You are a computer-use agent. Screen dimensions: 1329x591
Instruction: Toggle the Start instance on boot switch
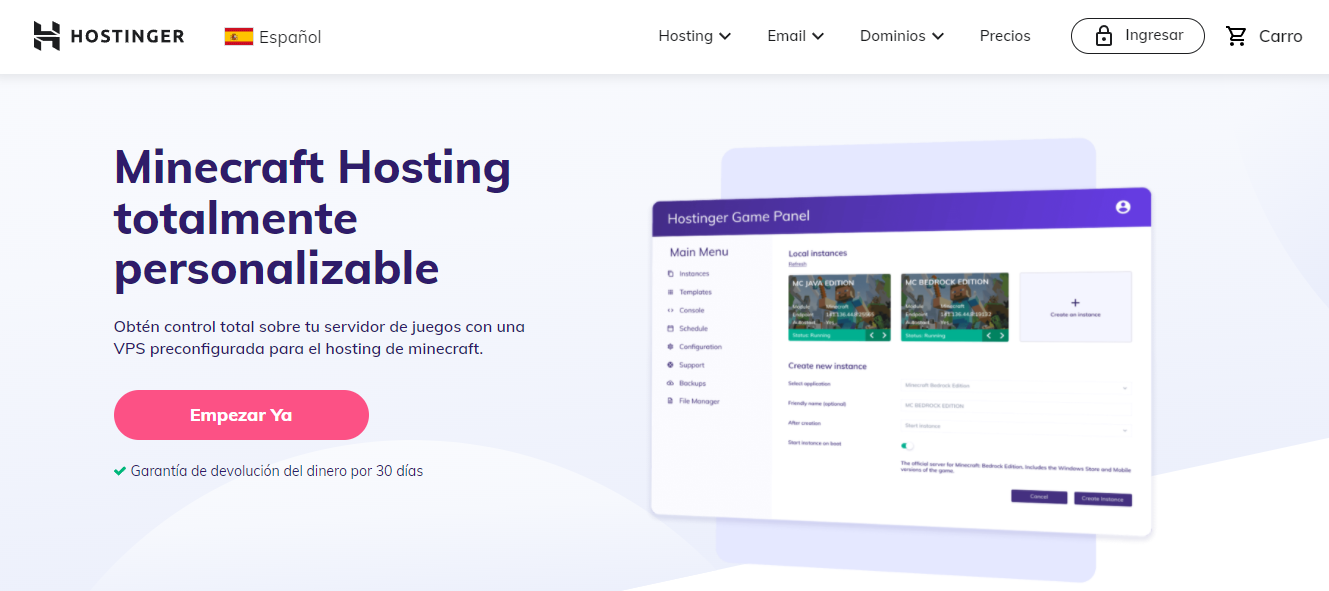(x=907, y=445)
